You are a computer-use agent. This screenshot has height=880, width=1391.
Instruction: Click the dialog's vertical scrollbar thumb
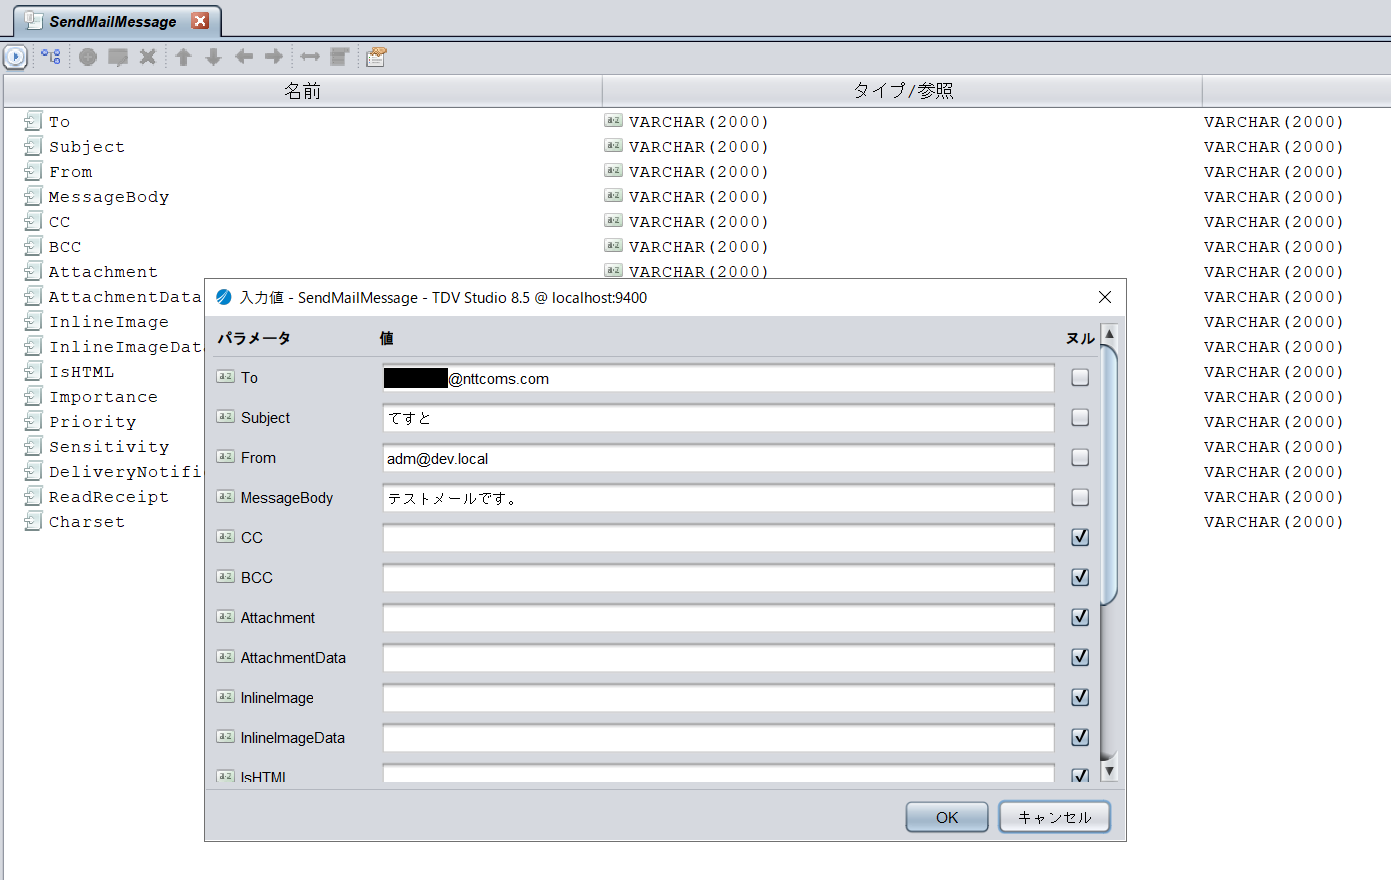[x=1109, y=475]
